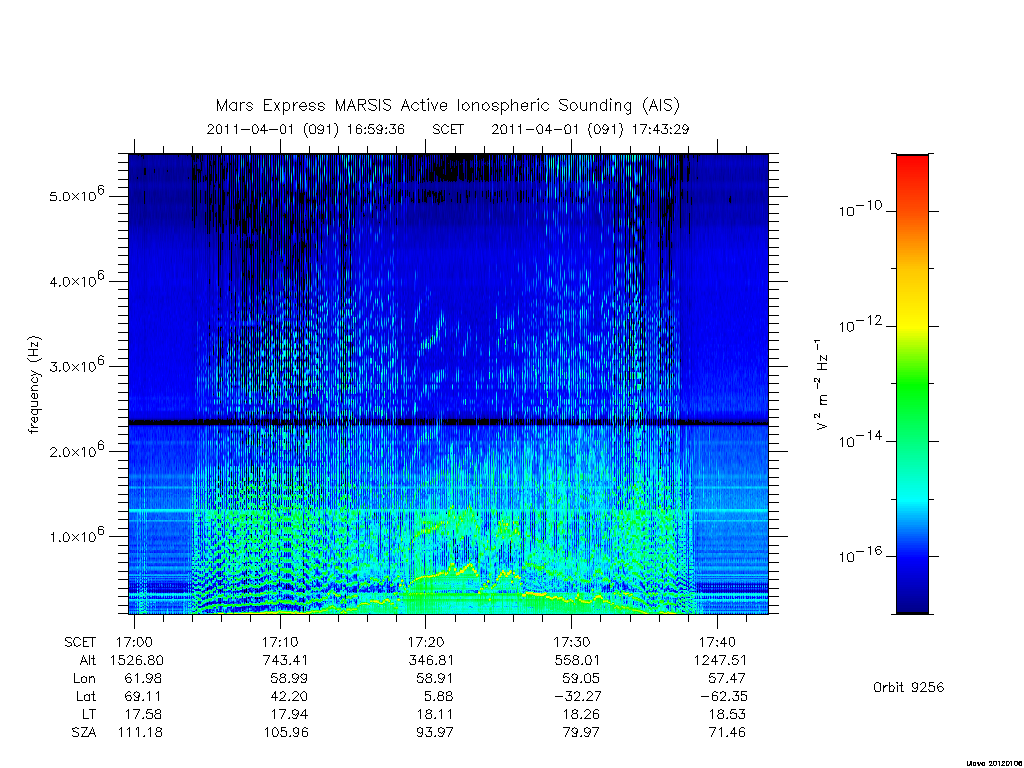Click longitude value 57.47
Viewport: 1024px width, 768px height.
pos(727,679)
